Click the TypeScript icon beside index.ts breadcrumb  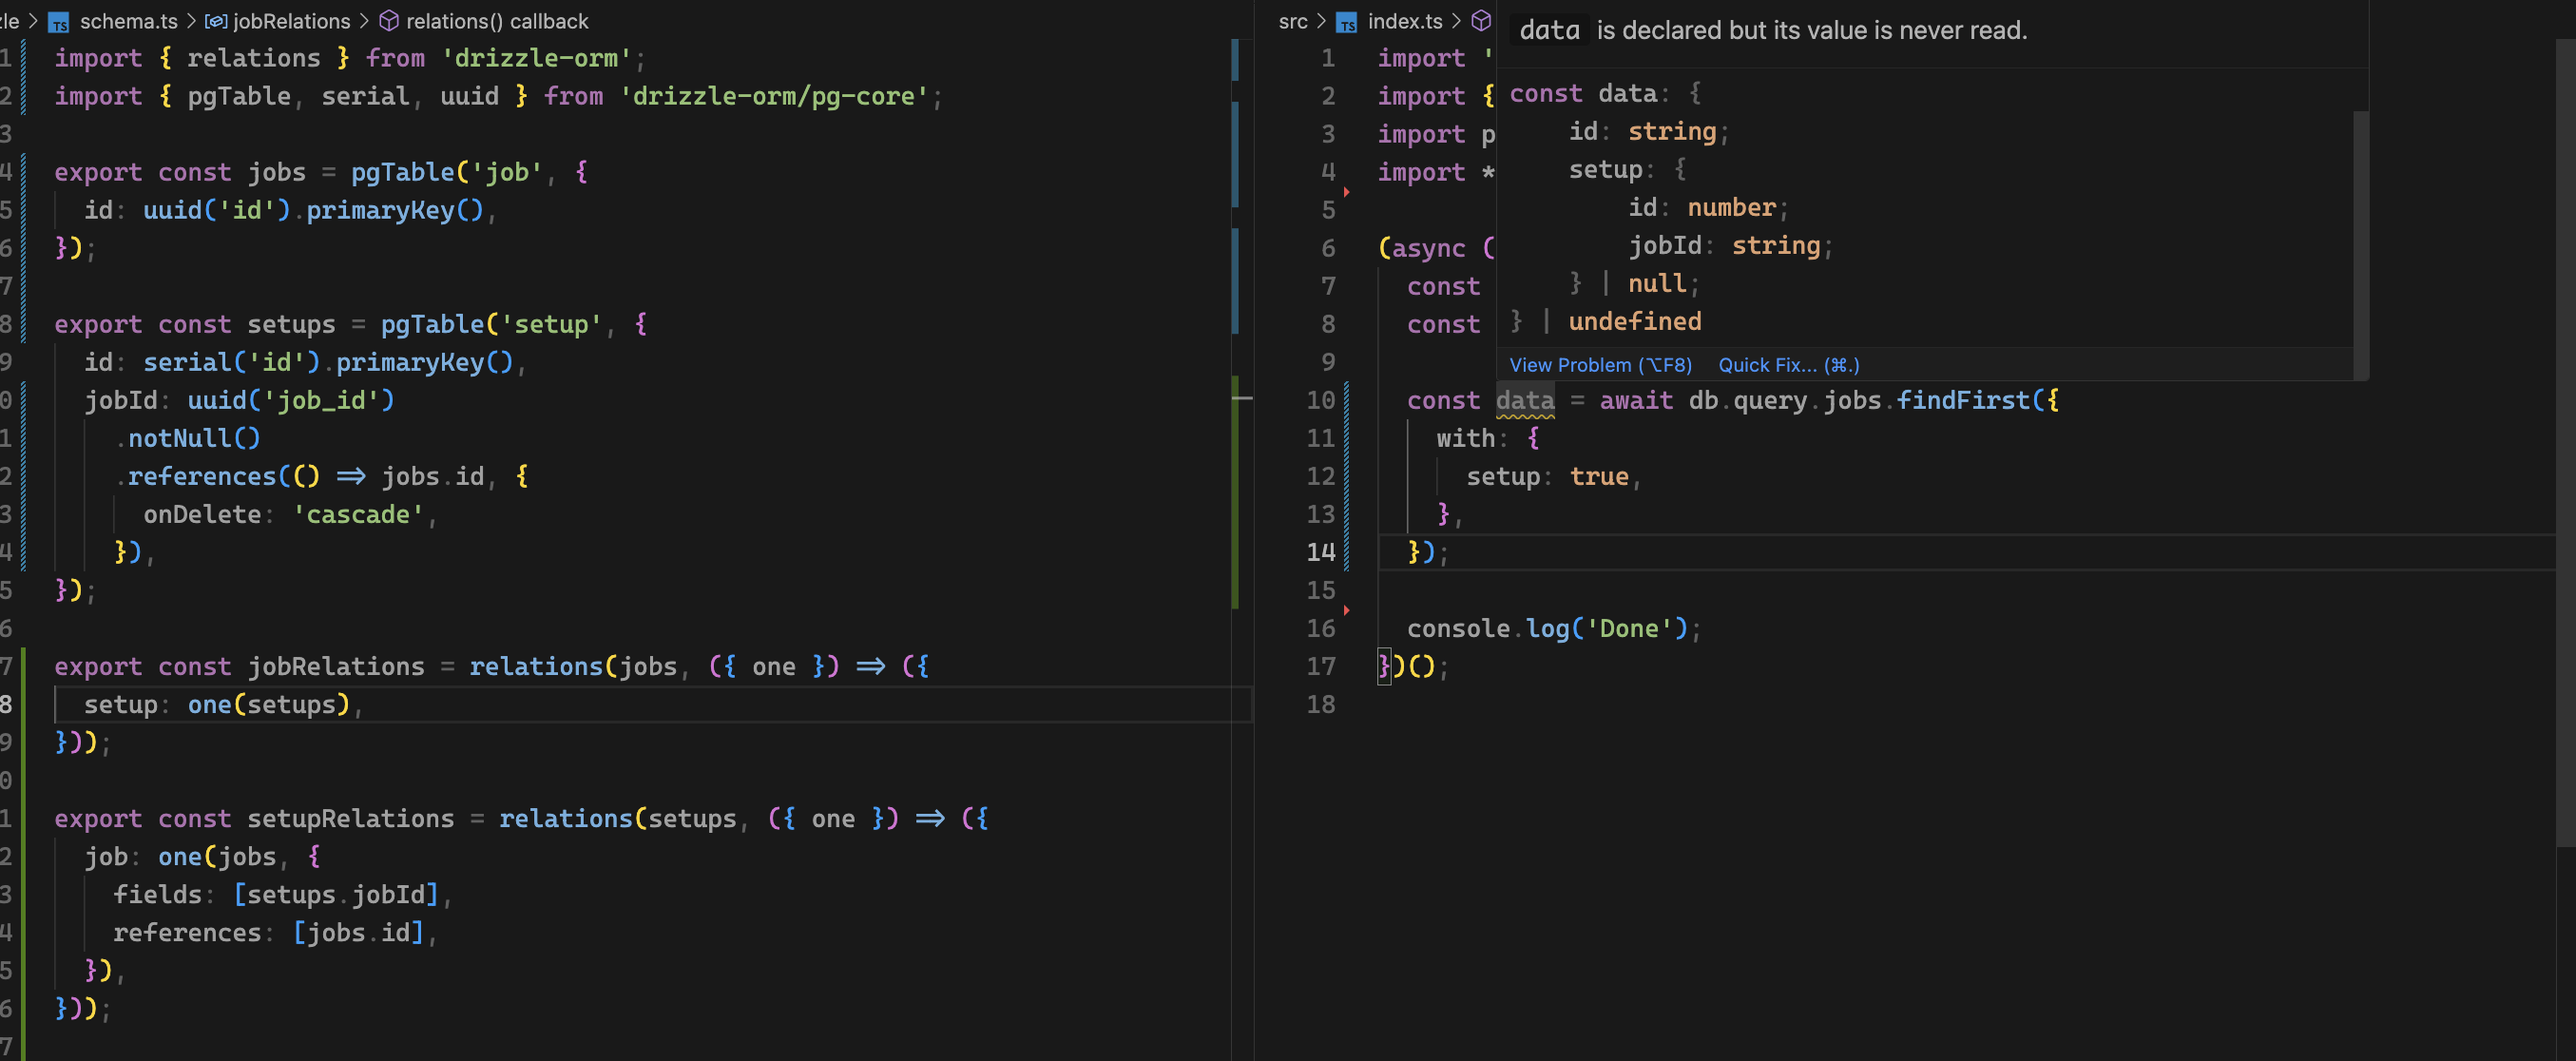tap(1347, 22)
